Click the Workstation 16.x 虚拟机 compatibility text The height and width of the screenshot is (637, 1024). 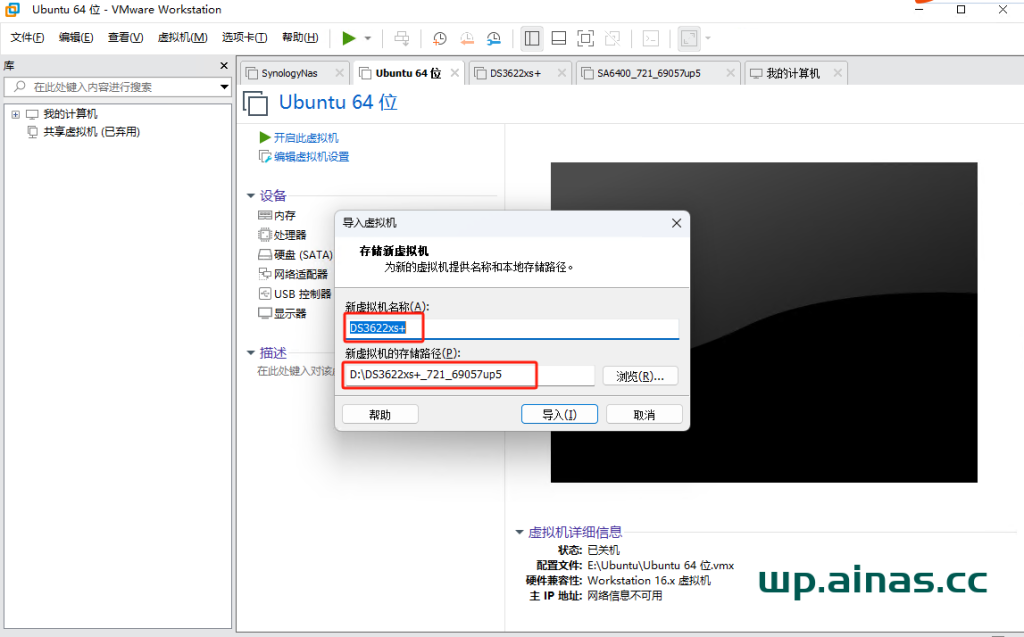coord(648,580)
